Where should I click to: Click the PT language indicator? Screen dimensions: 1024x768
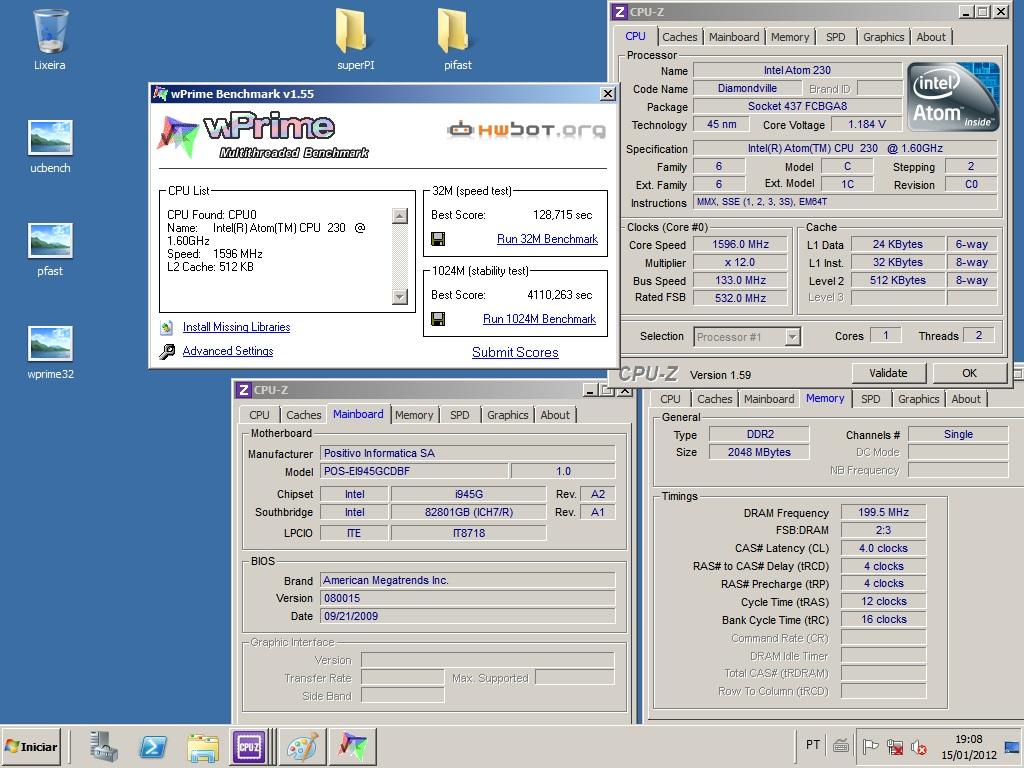pos(812,745)
